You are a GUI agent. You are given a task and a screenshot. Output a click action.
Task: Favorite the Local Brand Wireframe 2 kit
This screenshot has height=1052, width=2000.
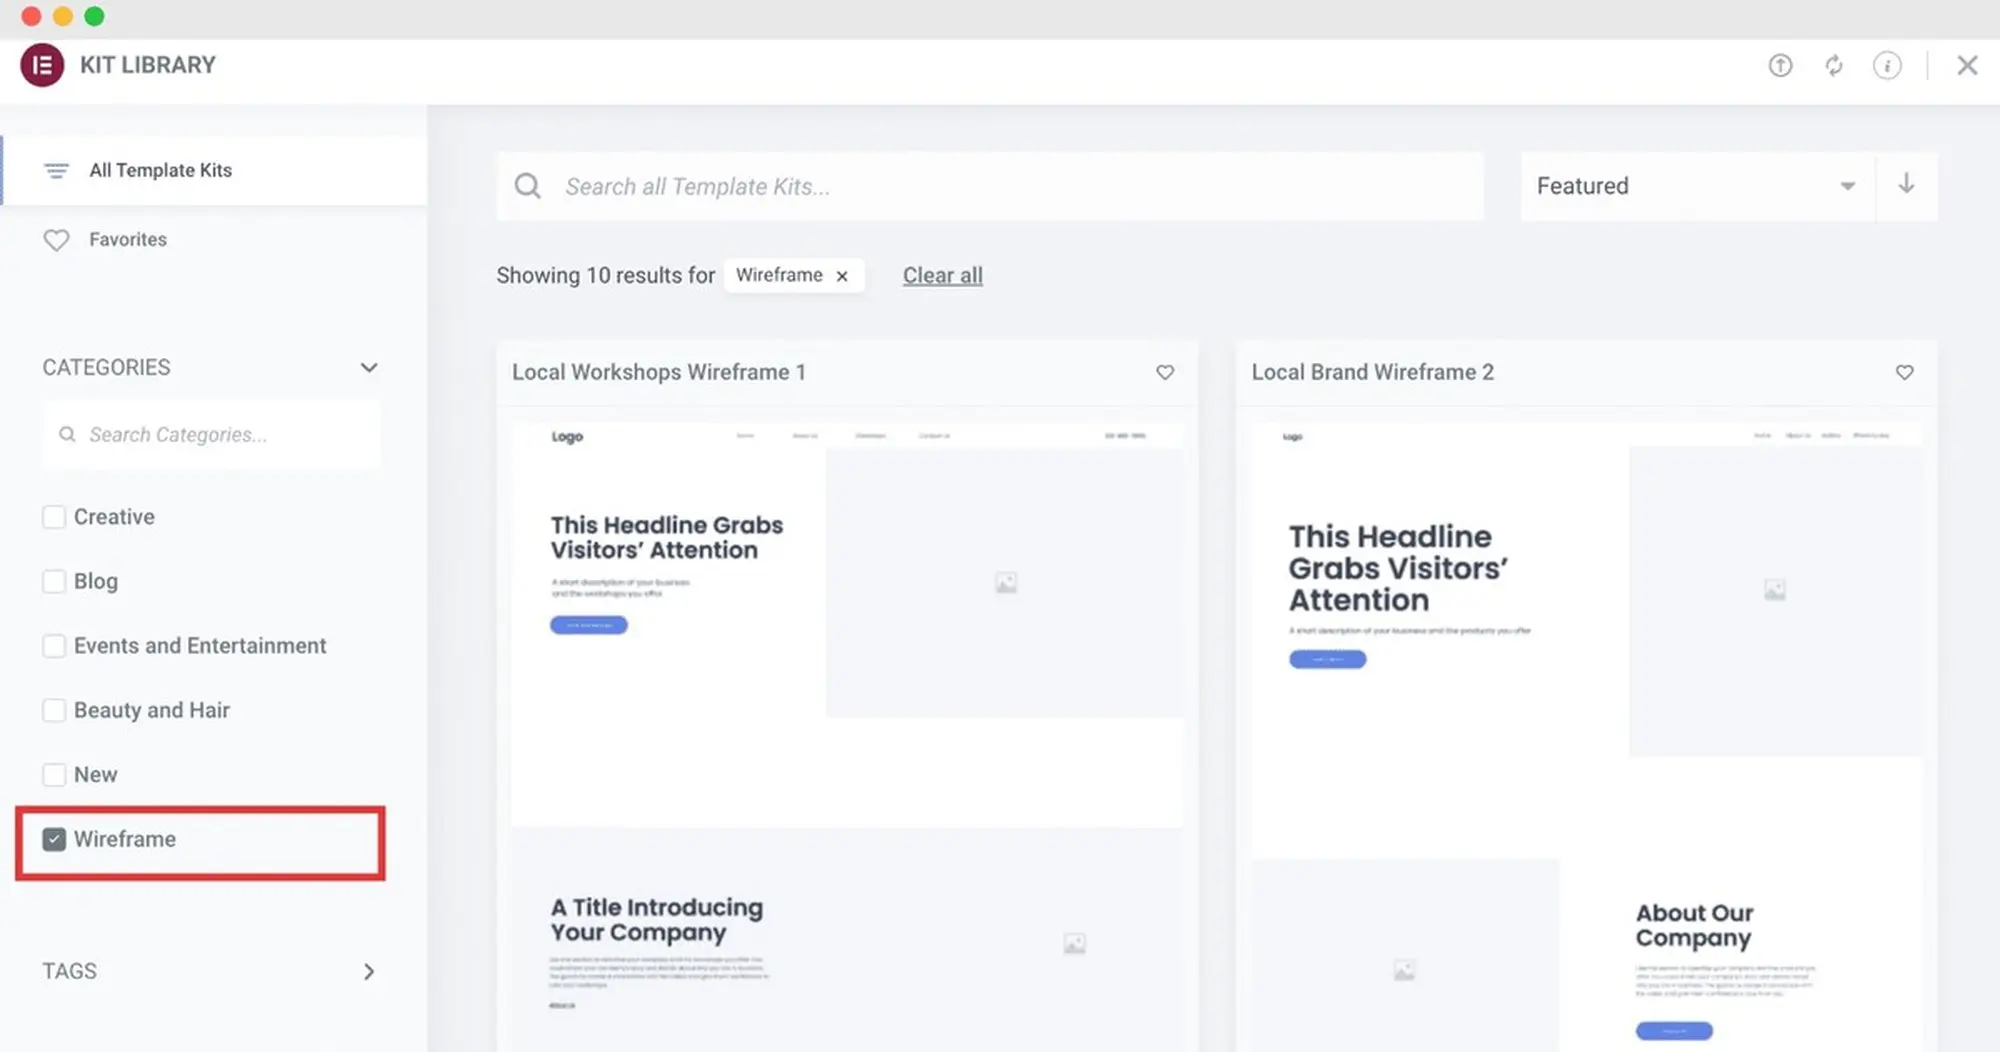pos(1904,373)
